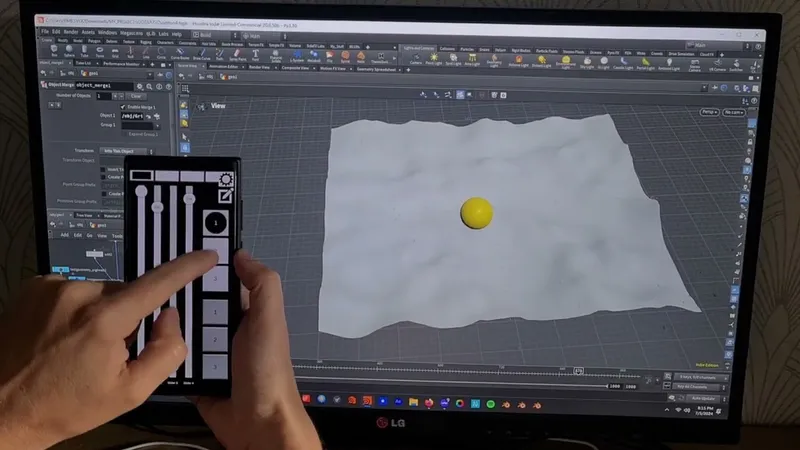Open the Render menu
This screenshot has width=800, height=450.
coord(71,32)
